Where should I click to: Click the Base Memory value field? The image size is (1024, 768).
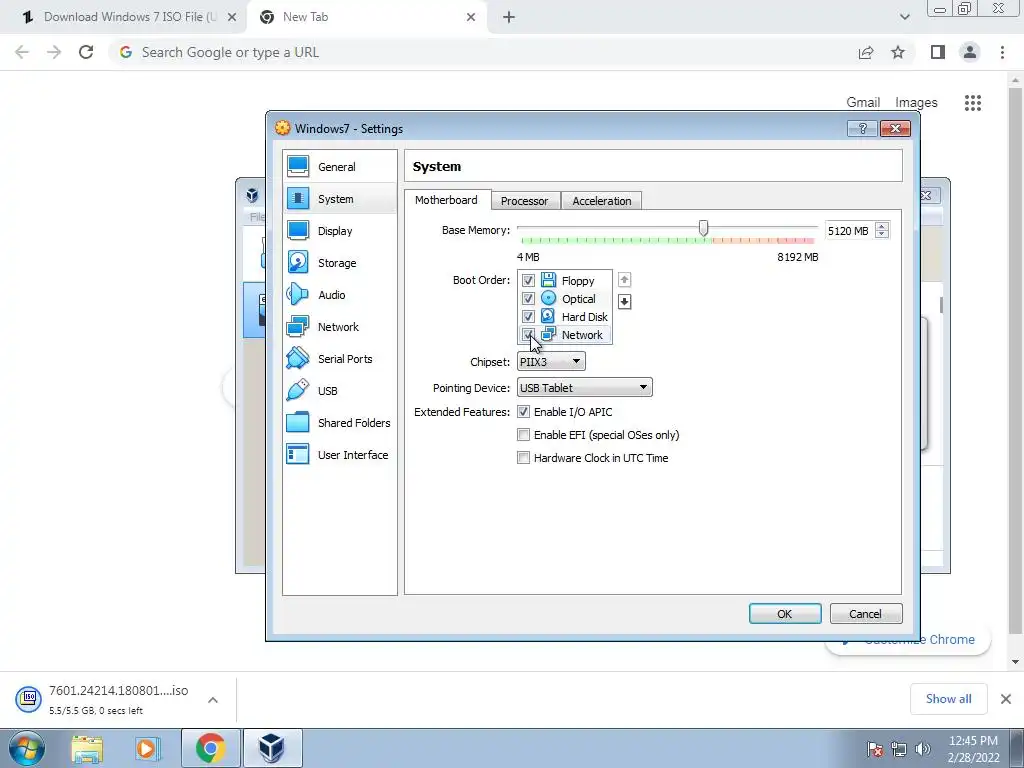click(x=850, y=231)
